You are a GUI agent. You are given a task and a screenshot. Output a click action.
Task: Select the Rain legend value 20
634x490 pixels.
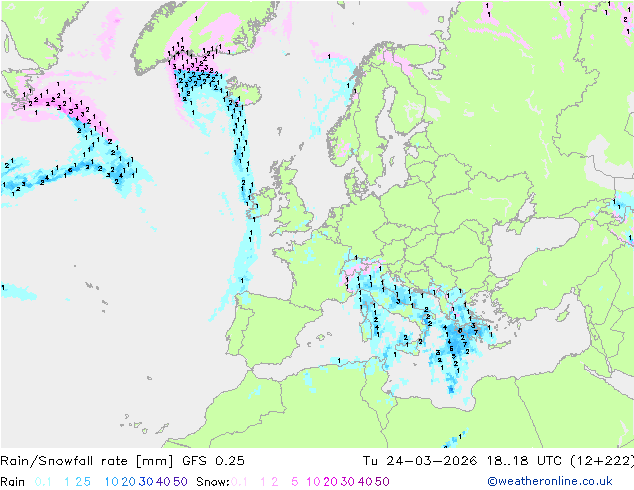point(129,482)
